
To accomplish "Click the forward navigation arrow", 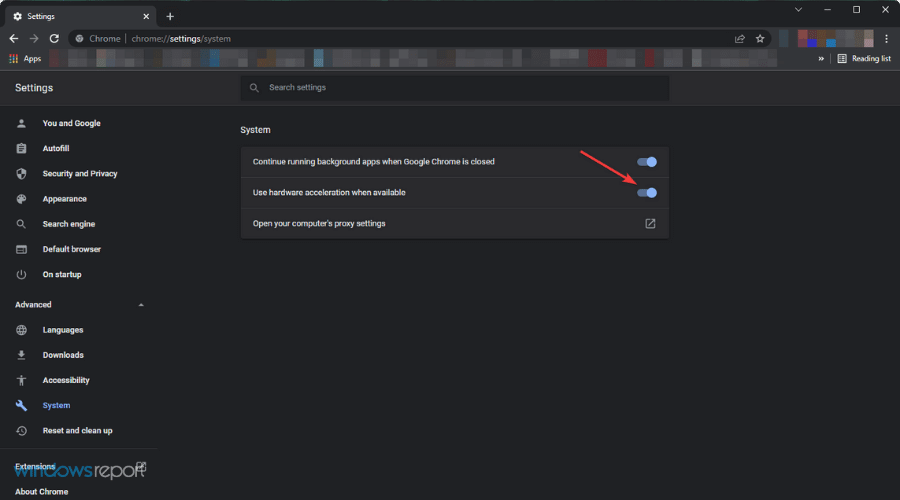I will (34, 38).
